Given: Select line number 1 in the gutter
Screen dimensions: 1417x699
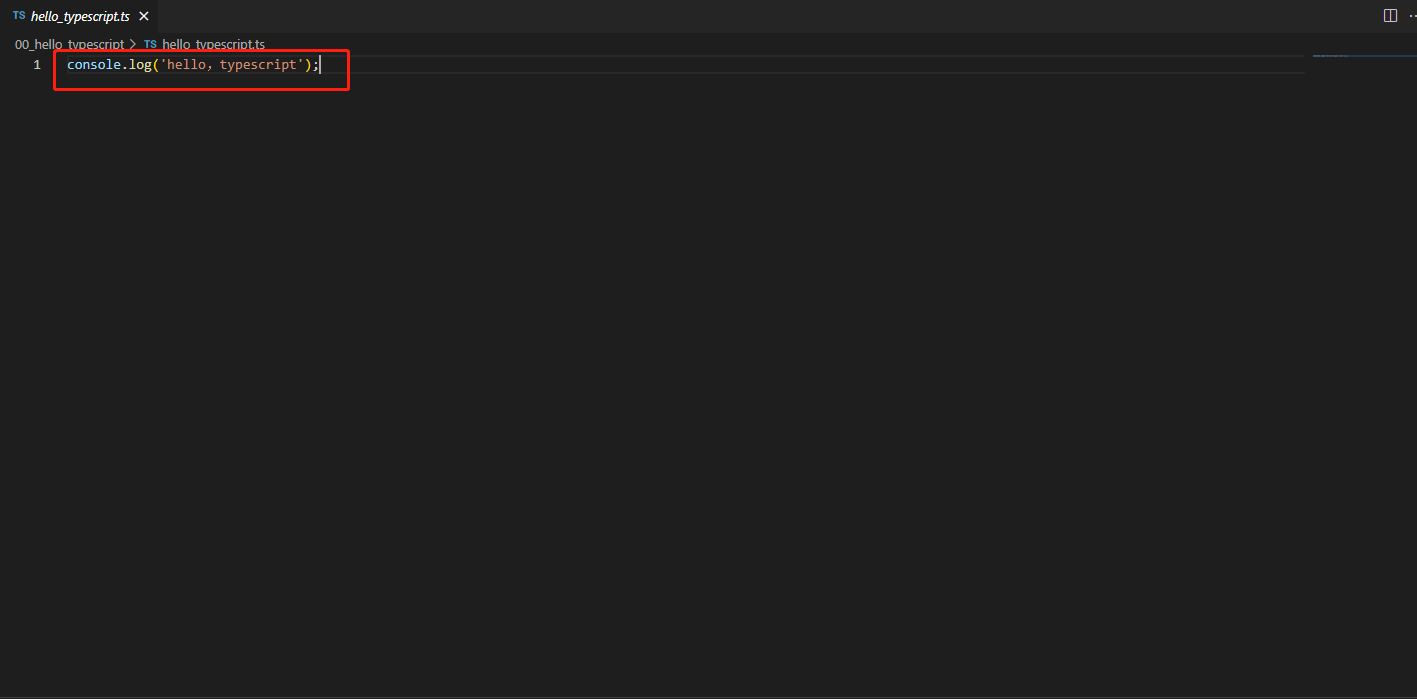Looking at the screenshot, I should (x=37, y=65).
